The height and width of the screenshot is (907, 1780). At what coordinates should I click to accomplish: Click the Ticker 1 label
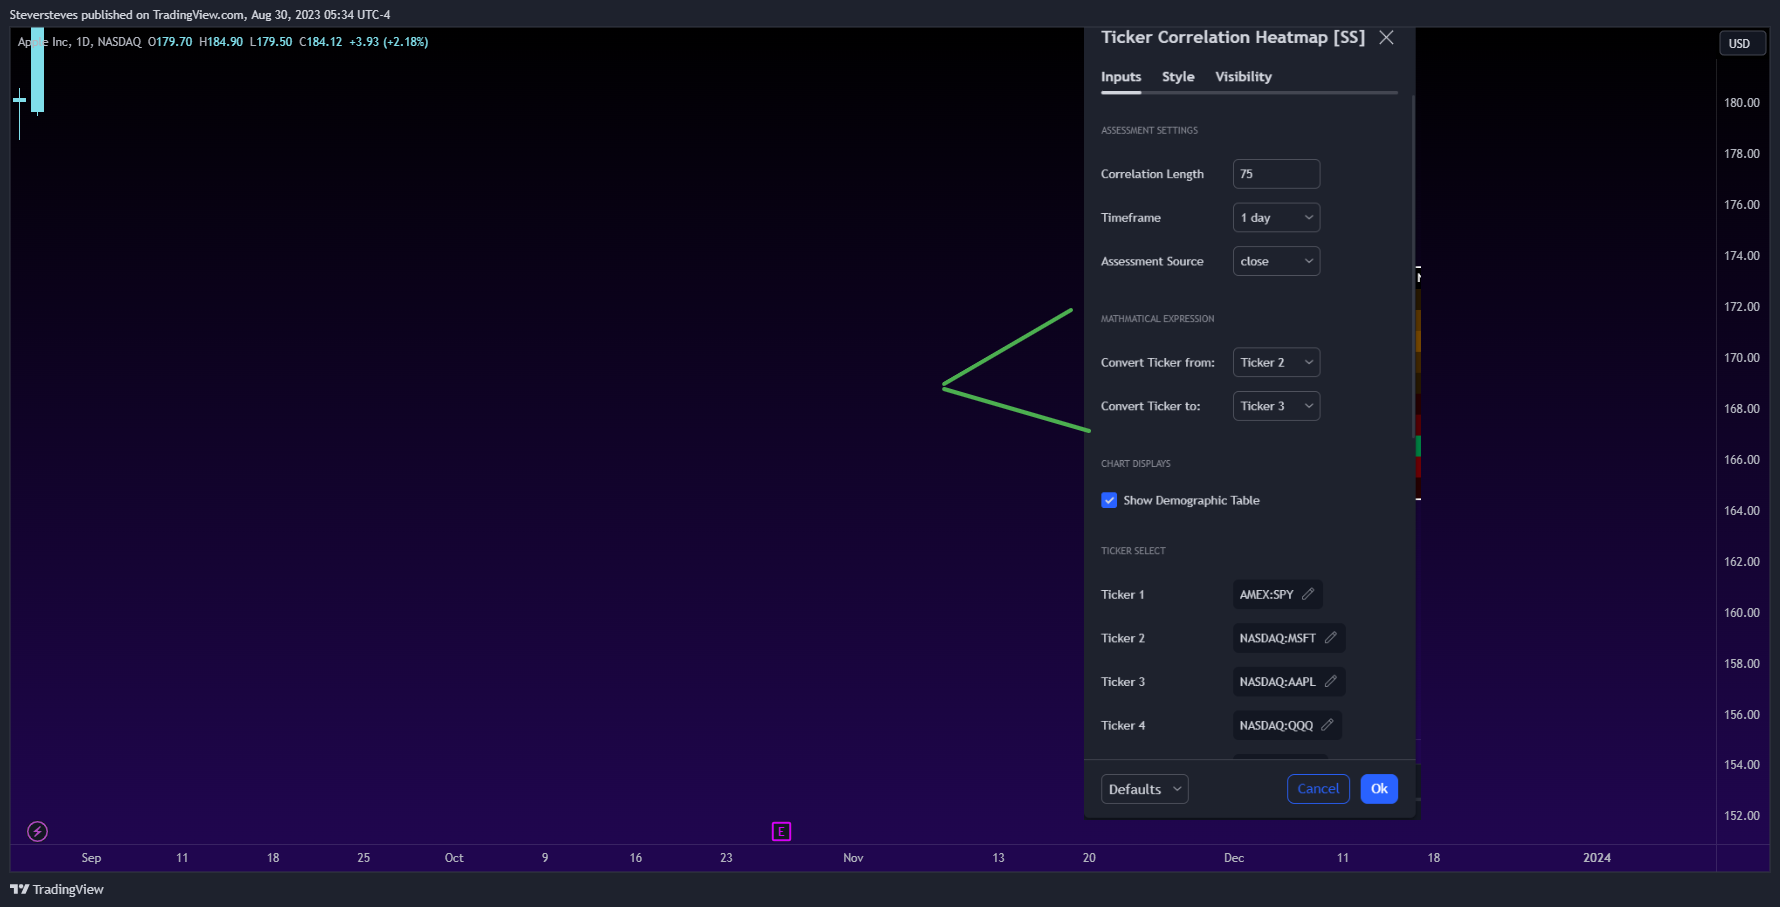click(x=1122, y=595)
